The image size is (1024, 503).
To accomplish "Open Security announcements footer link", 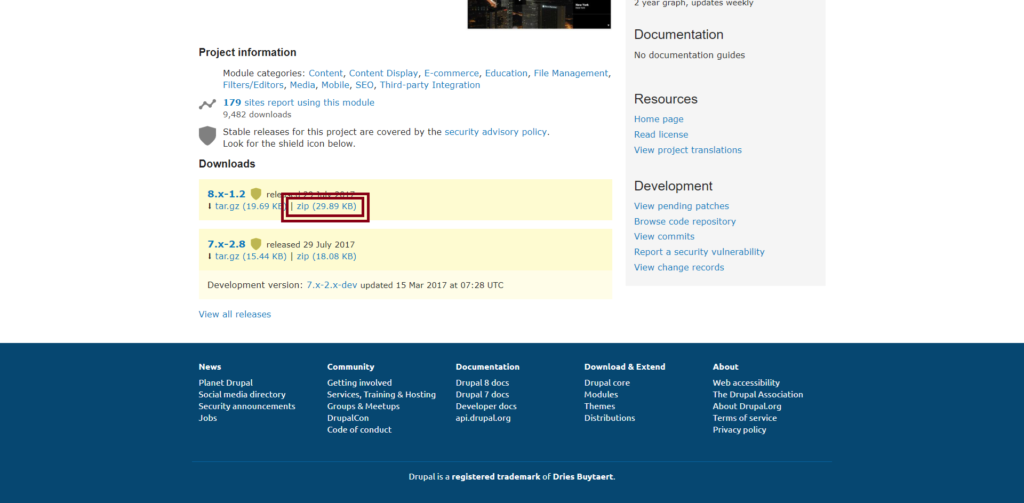I will tap(247, 406).
